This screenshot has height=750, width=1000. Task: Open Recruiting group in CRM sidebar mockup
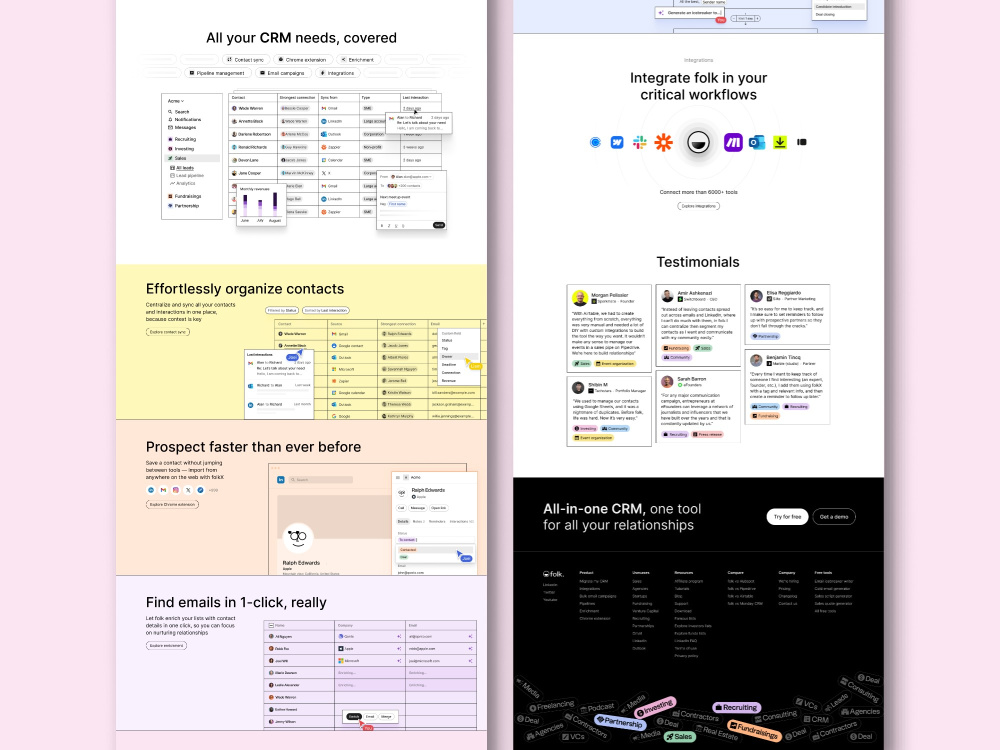point(182,139)
